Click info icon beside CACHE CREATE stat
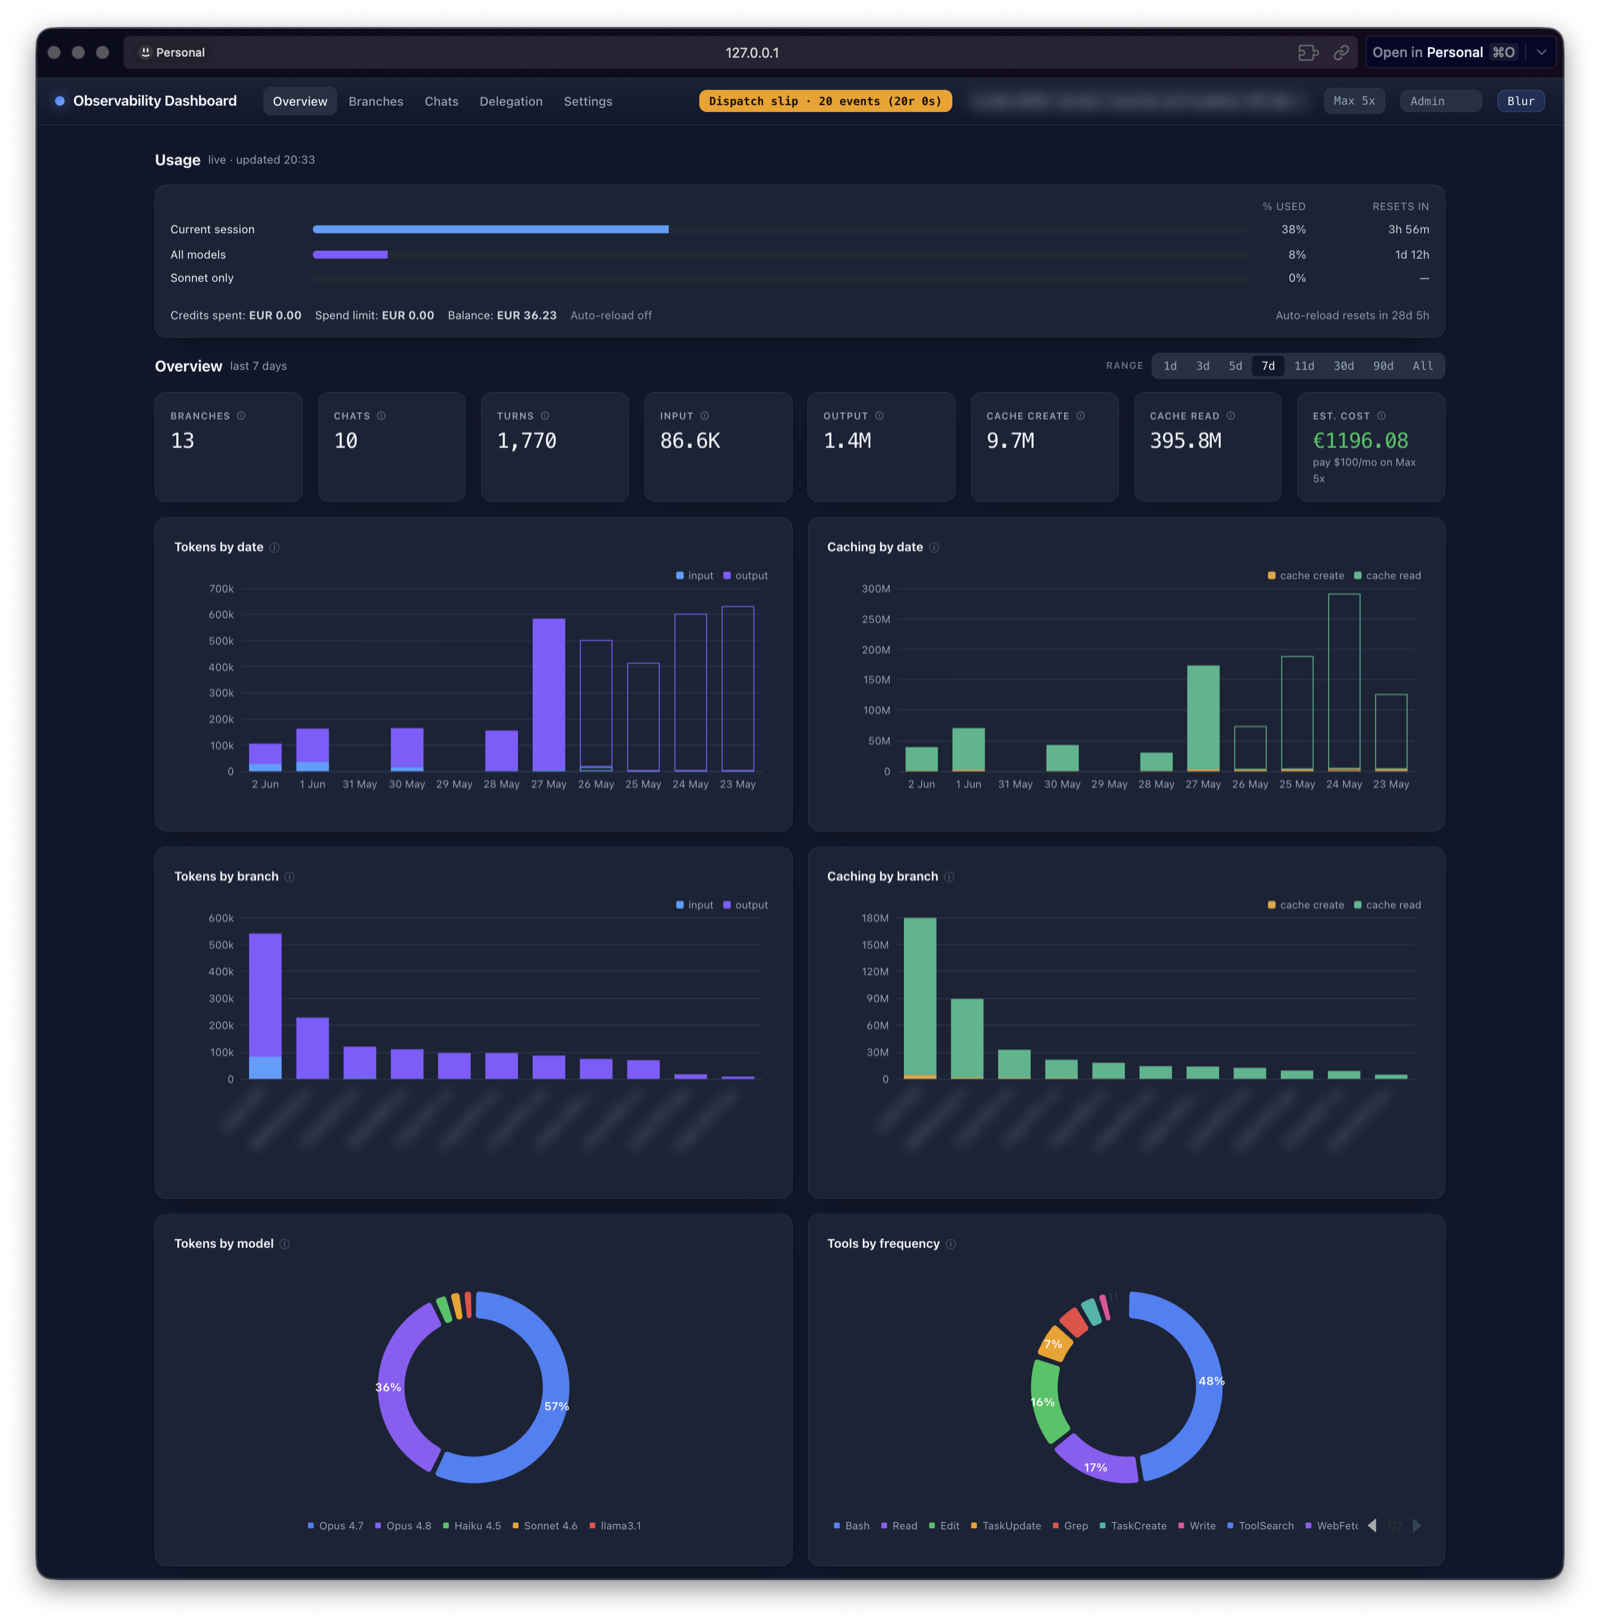The height and width of the screenshot is (1624, 1600). tap(1081, 416)
